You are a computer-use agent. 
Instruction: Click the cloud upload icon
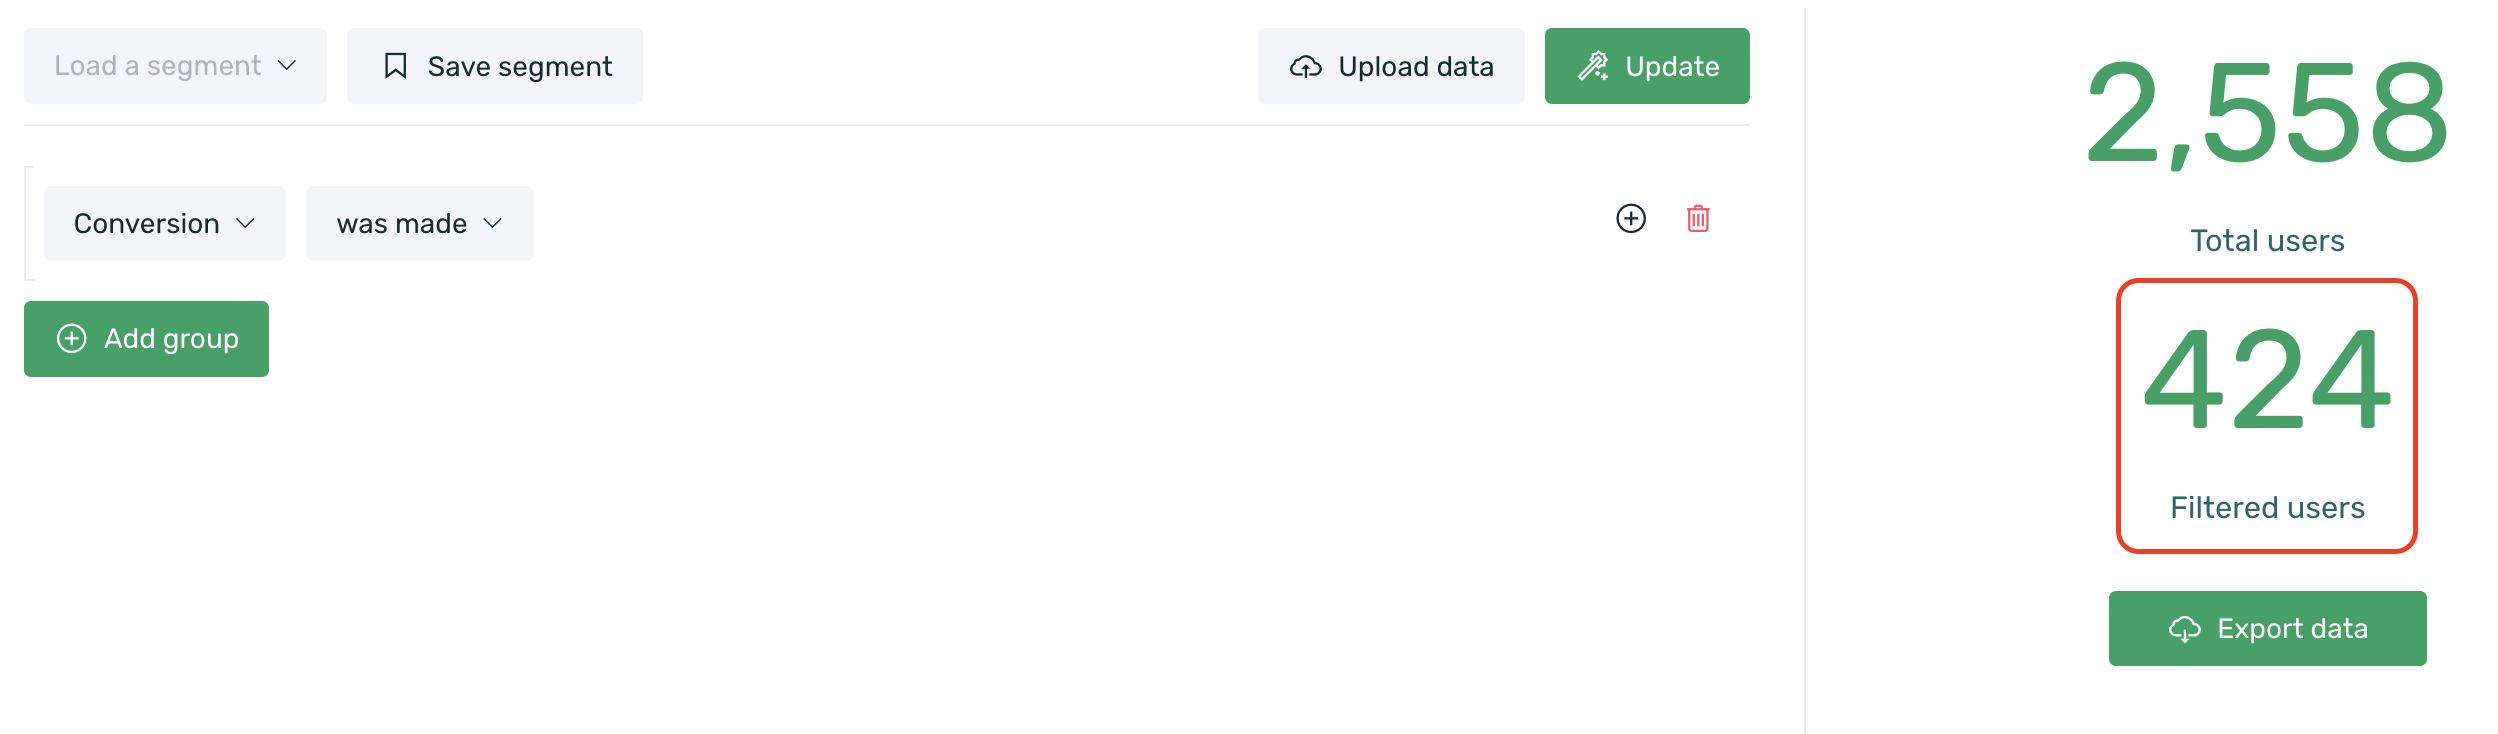click(x=1306, y=67)
